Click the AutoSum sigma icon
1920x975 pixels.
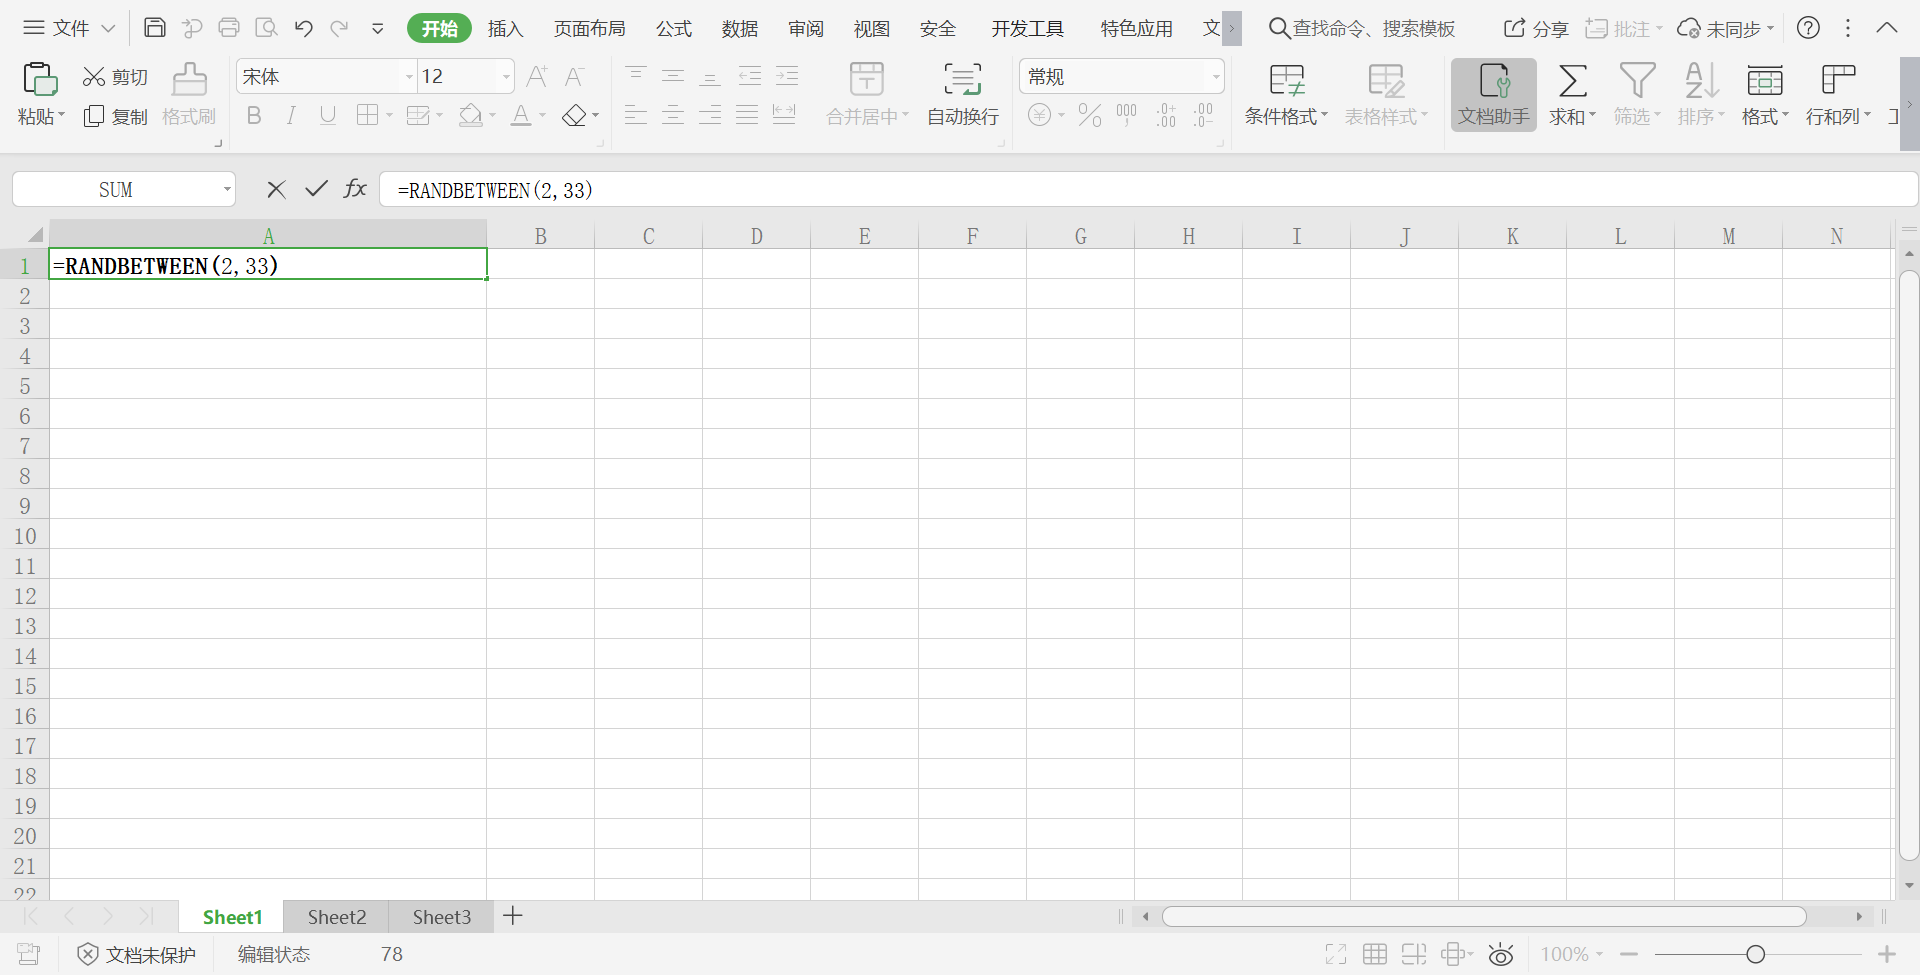(x=1572, y=80)
